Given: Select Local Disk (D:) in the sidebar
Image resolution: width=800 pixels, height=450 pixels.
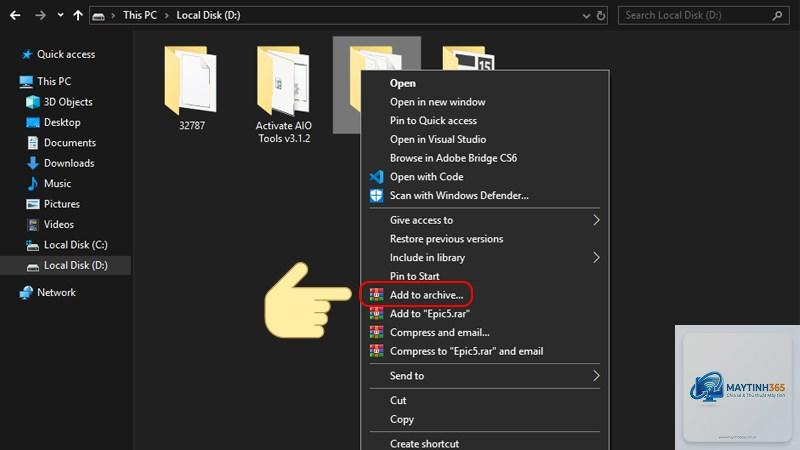Looking at the screenshot, I should tap(67, 265).
